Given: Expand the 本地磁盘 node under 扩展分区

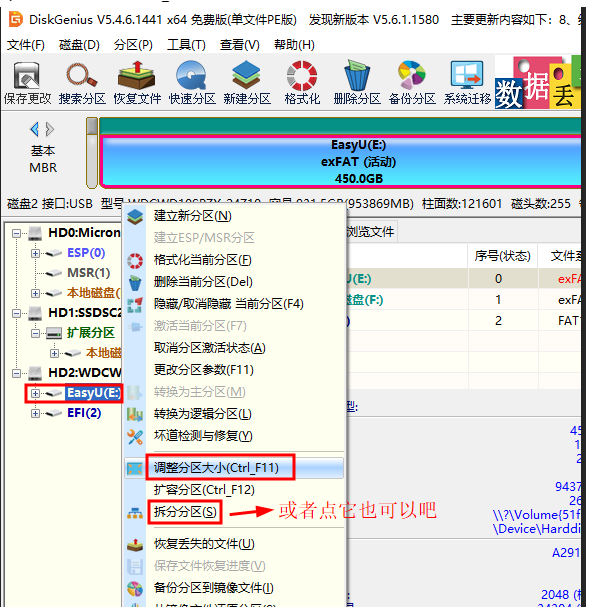Looking at the screenshot, I should point(54,353).
